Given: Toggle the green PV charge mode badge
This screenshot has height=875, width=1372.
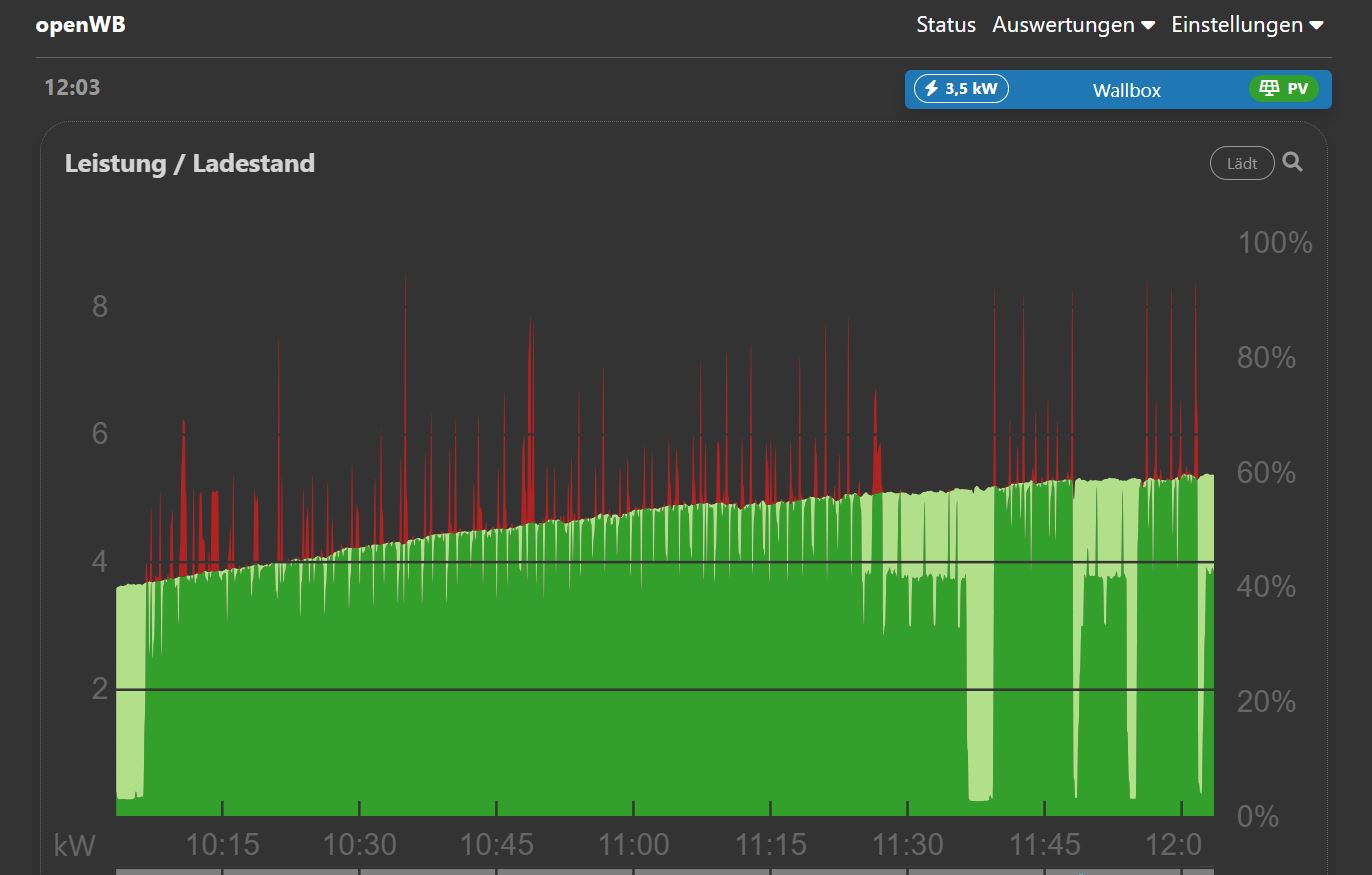Looking at the screenshot, I should point(1283,89).
